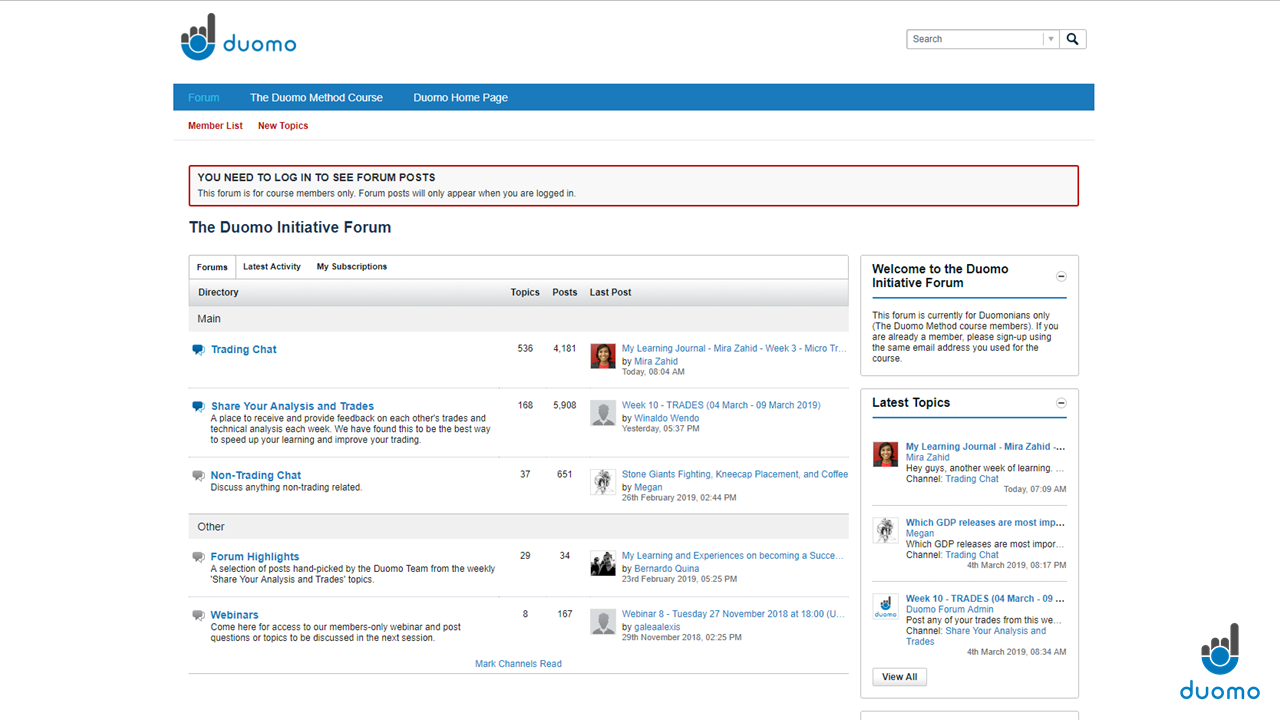Open last post 'My Learning Journal - Mira Zahid - Week 3'

[x=734, y=349]
